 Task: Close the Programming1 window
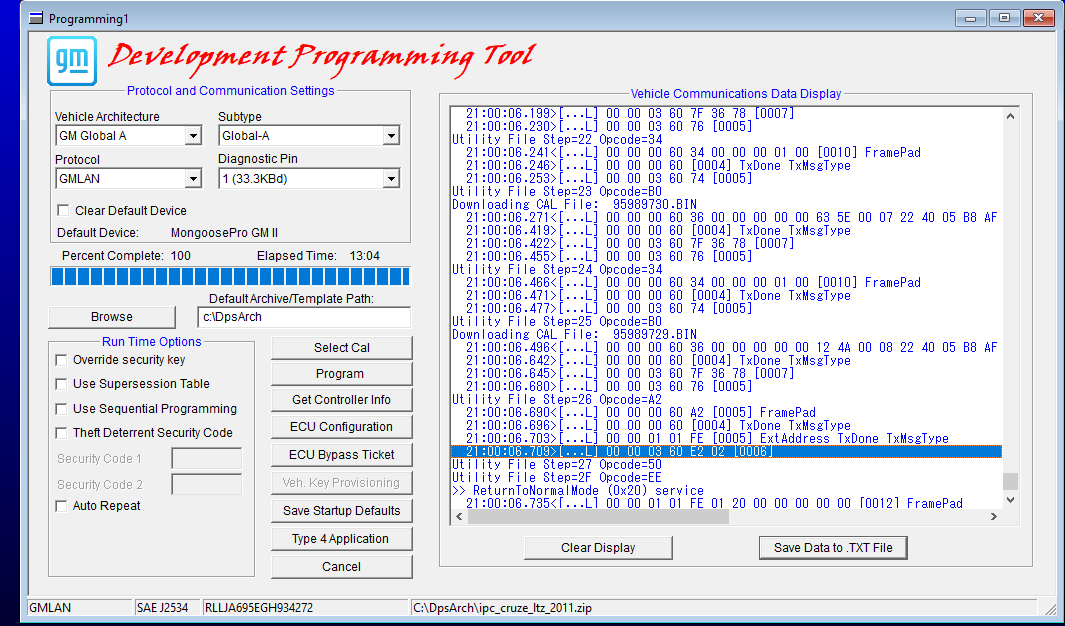(1039, 18)
